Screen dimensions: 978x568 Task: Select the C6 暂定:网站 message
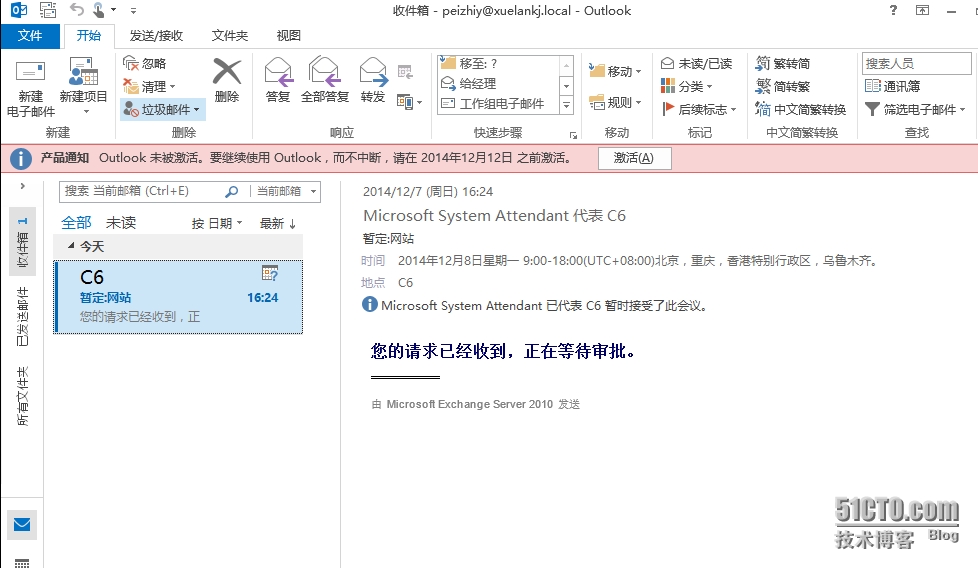(x=178, y=297)
